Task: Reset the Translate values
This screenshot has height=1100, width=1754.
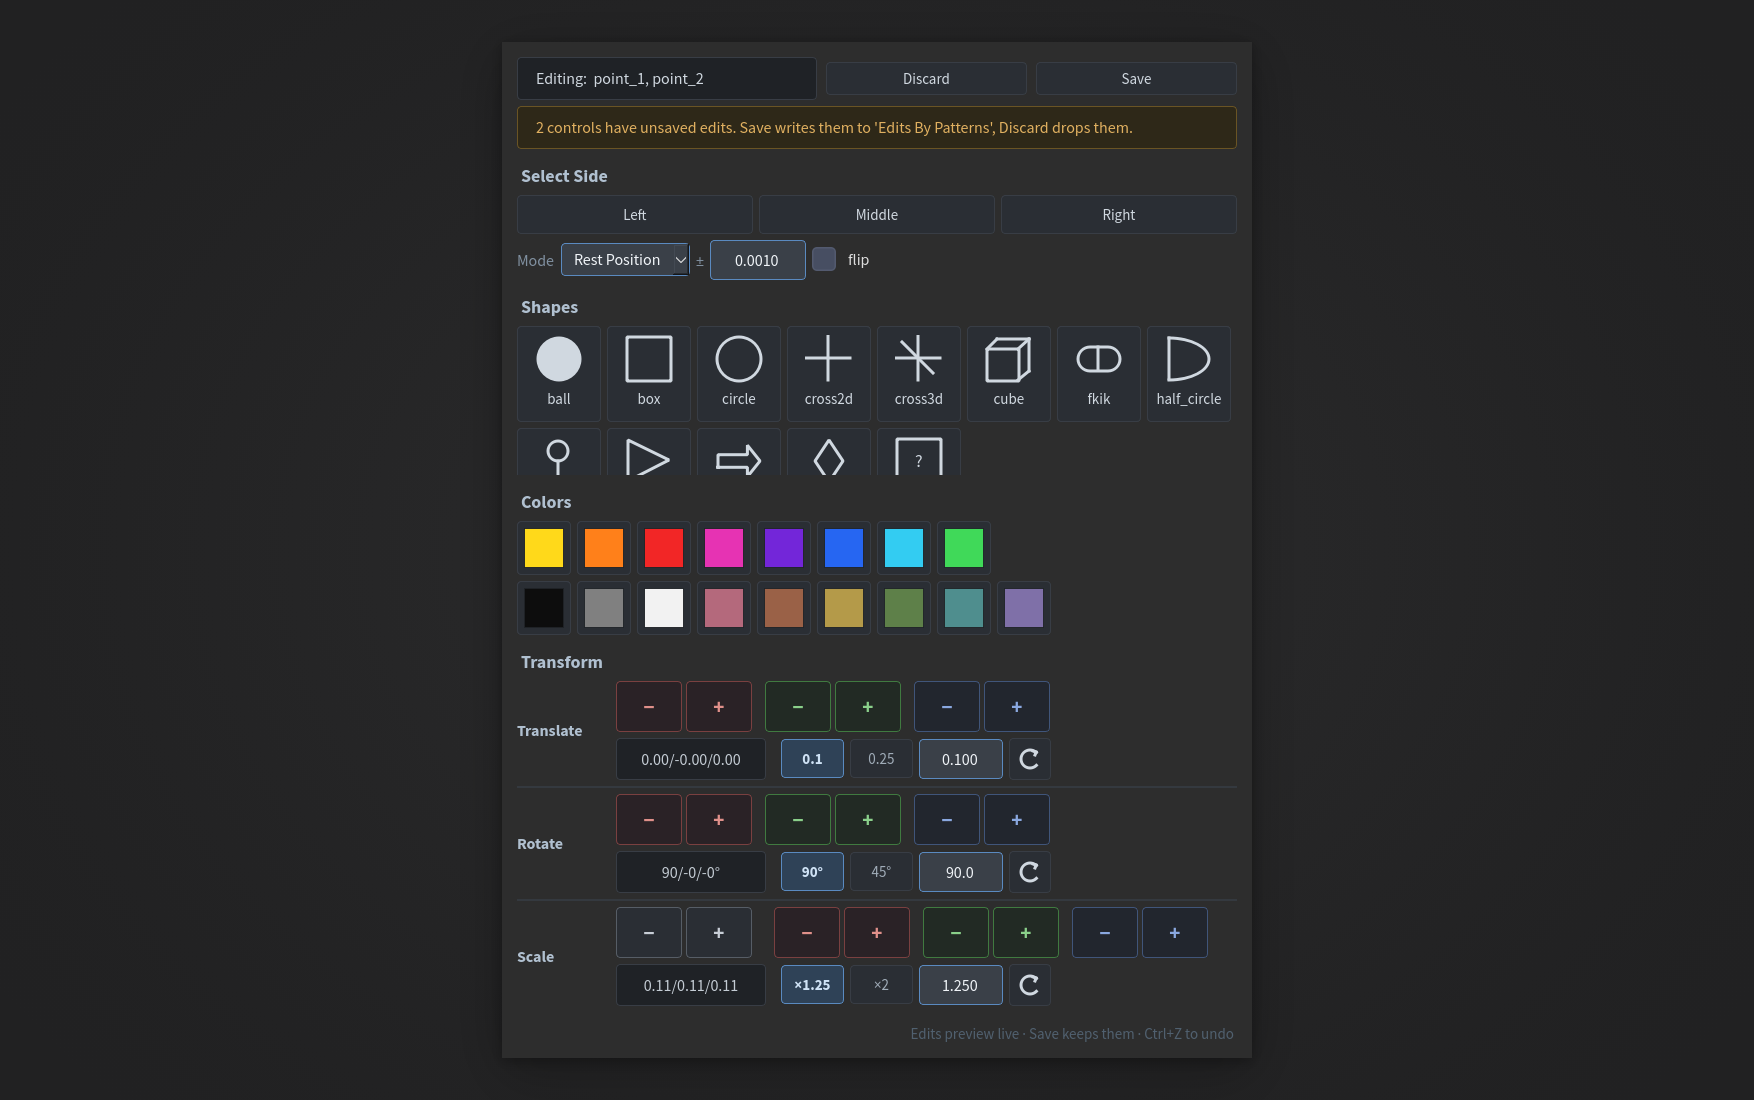Action: coord(1029,759)
